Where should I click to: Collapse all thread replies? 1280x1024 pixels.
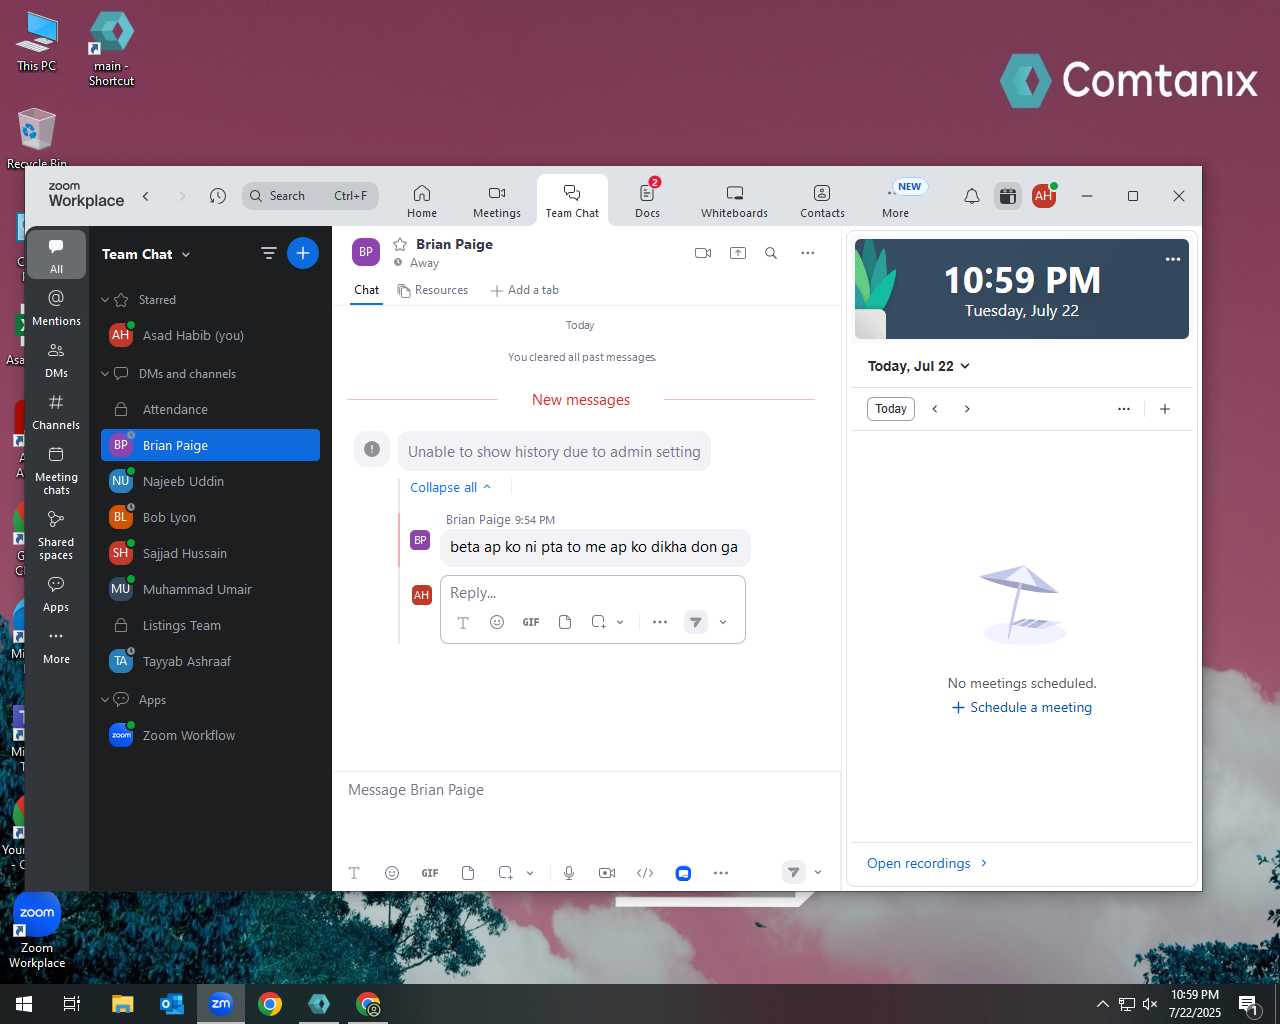(451, 487)
